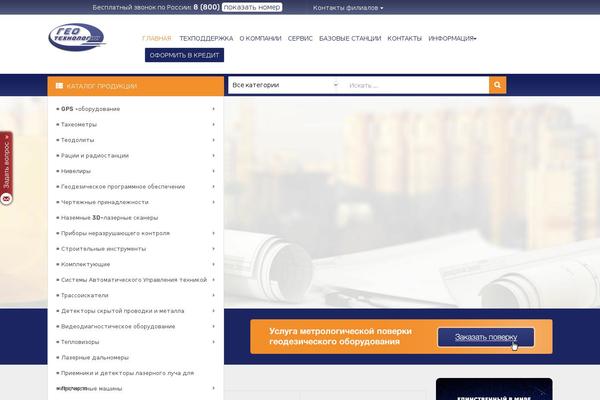This screenshot has height=400, width=600.
Task: Expand the Детекторы скрытой проводки arrow
Action: pos(214,311)
